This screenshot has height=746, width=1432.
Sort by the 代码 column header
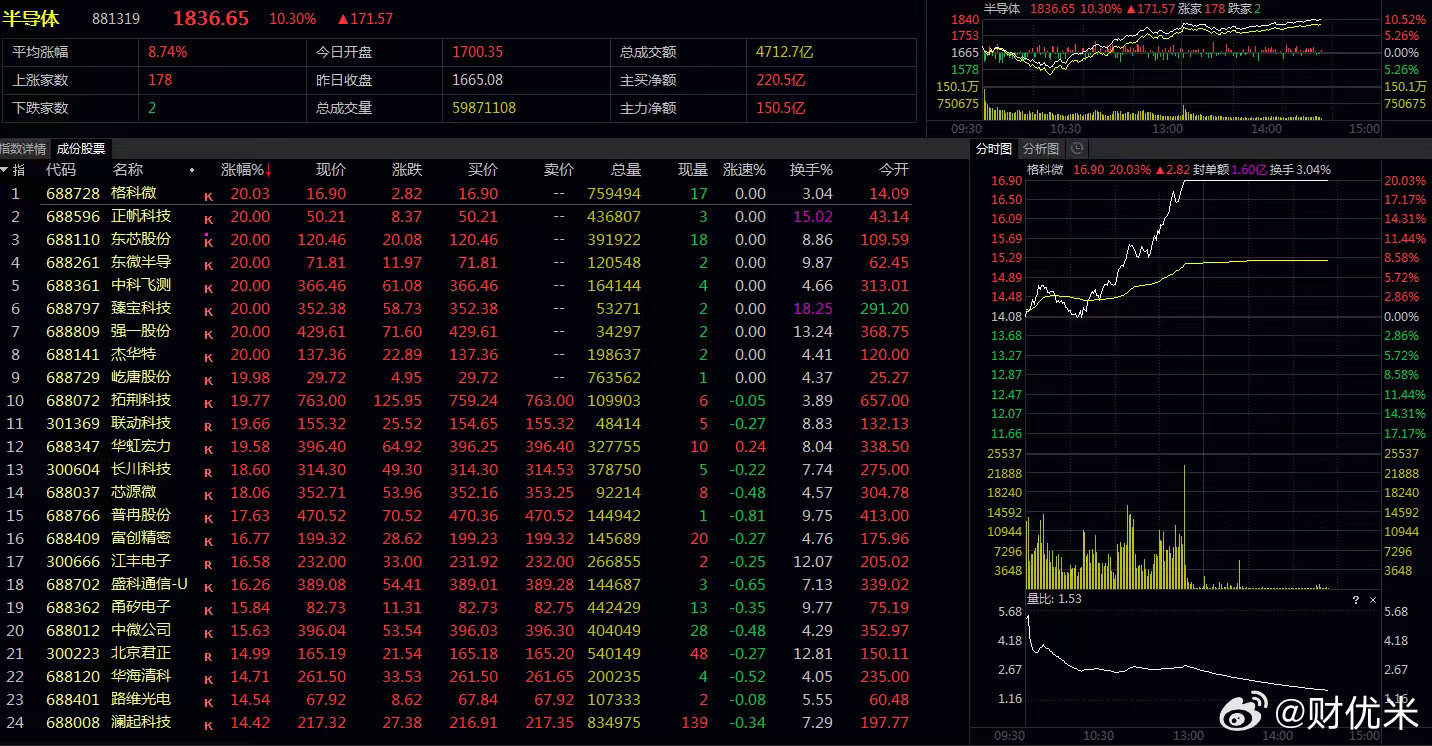[x=61, y=170]
